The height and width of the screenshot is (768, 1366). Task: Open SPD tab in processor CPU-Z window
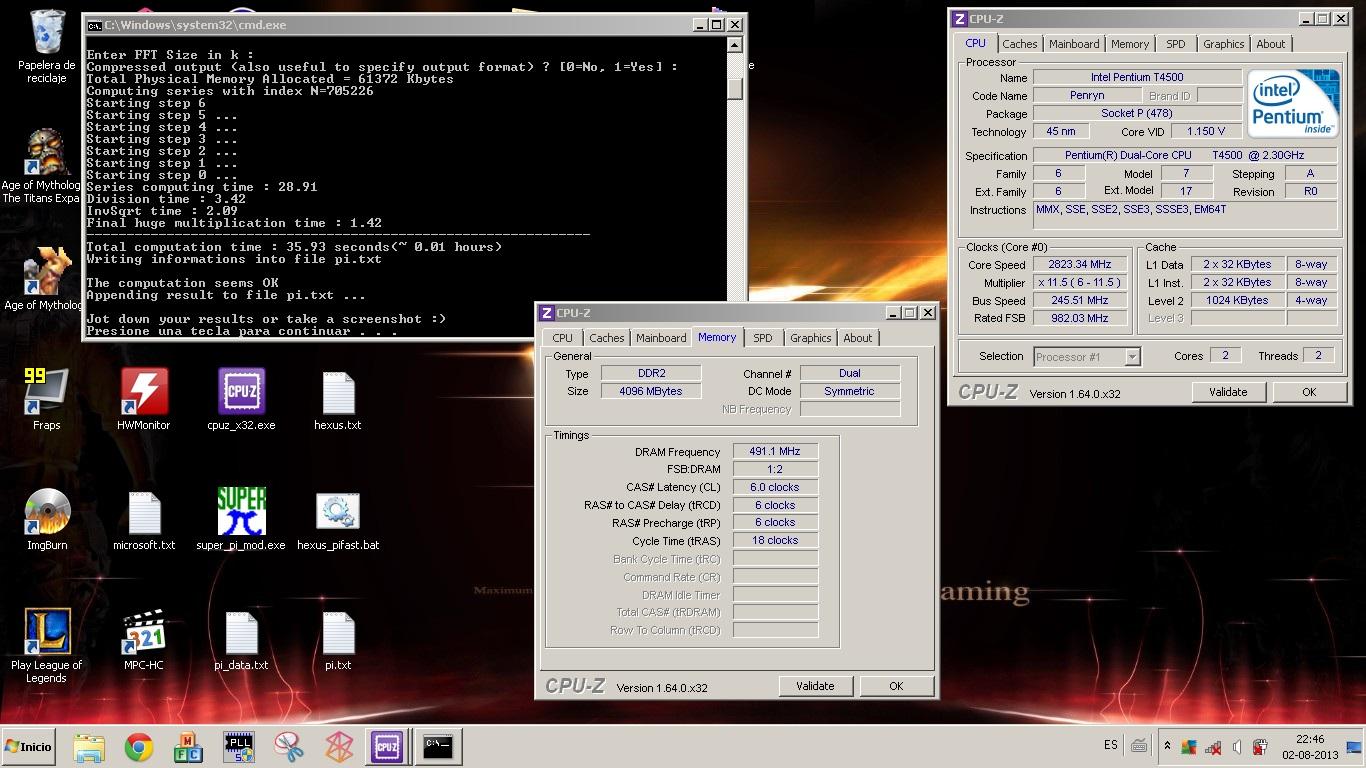click(1176, 44)
